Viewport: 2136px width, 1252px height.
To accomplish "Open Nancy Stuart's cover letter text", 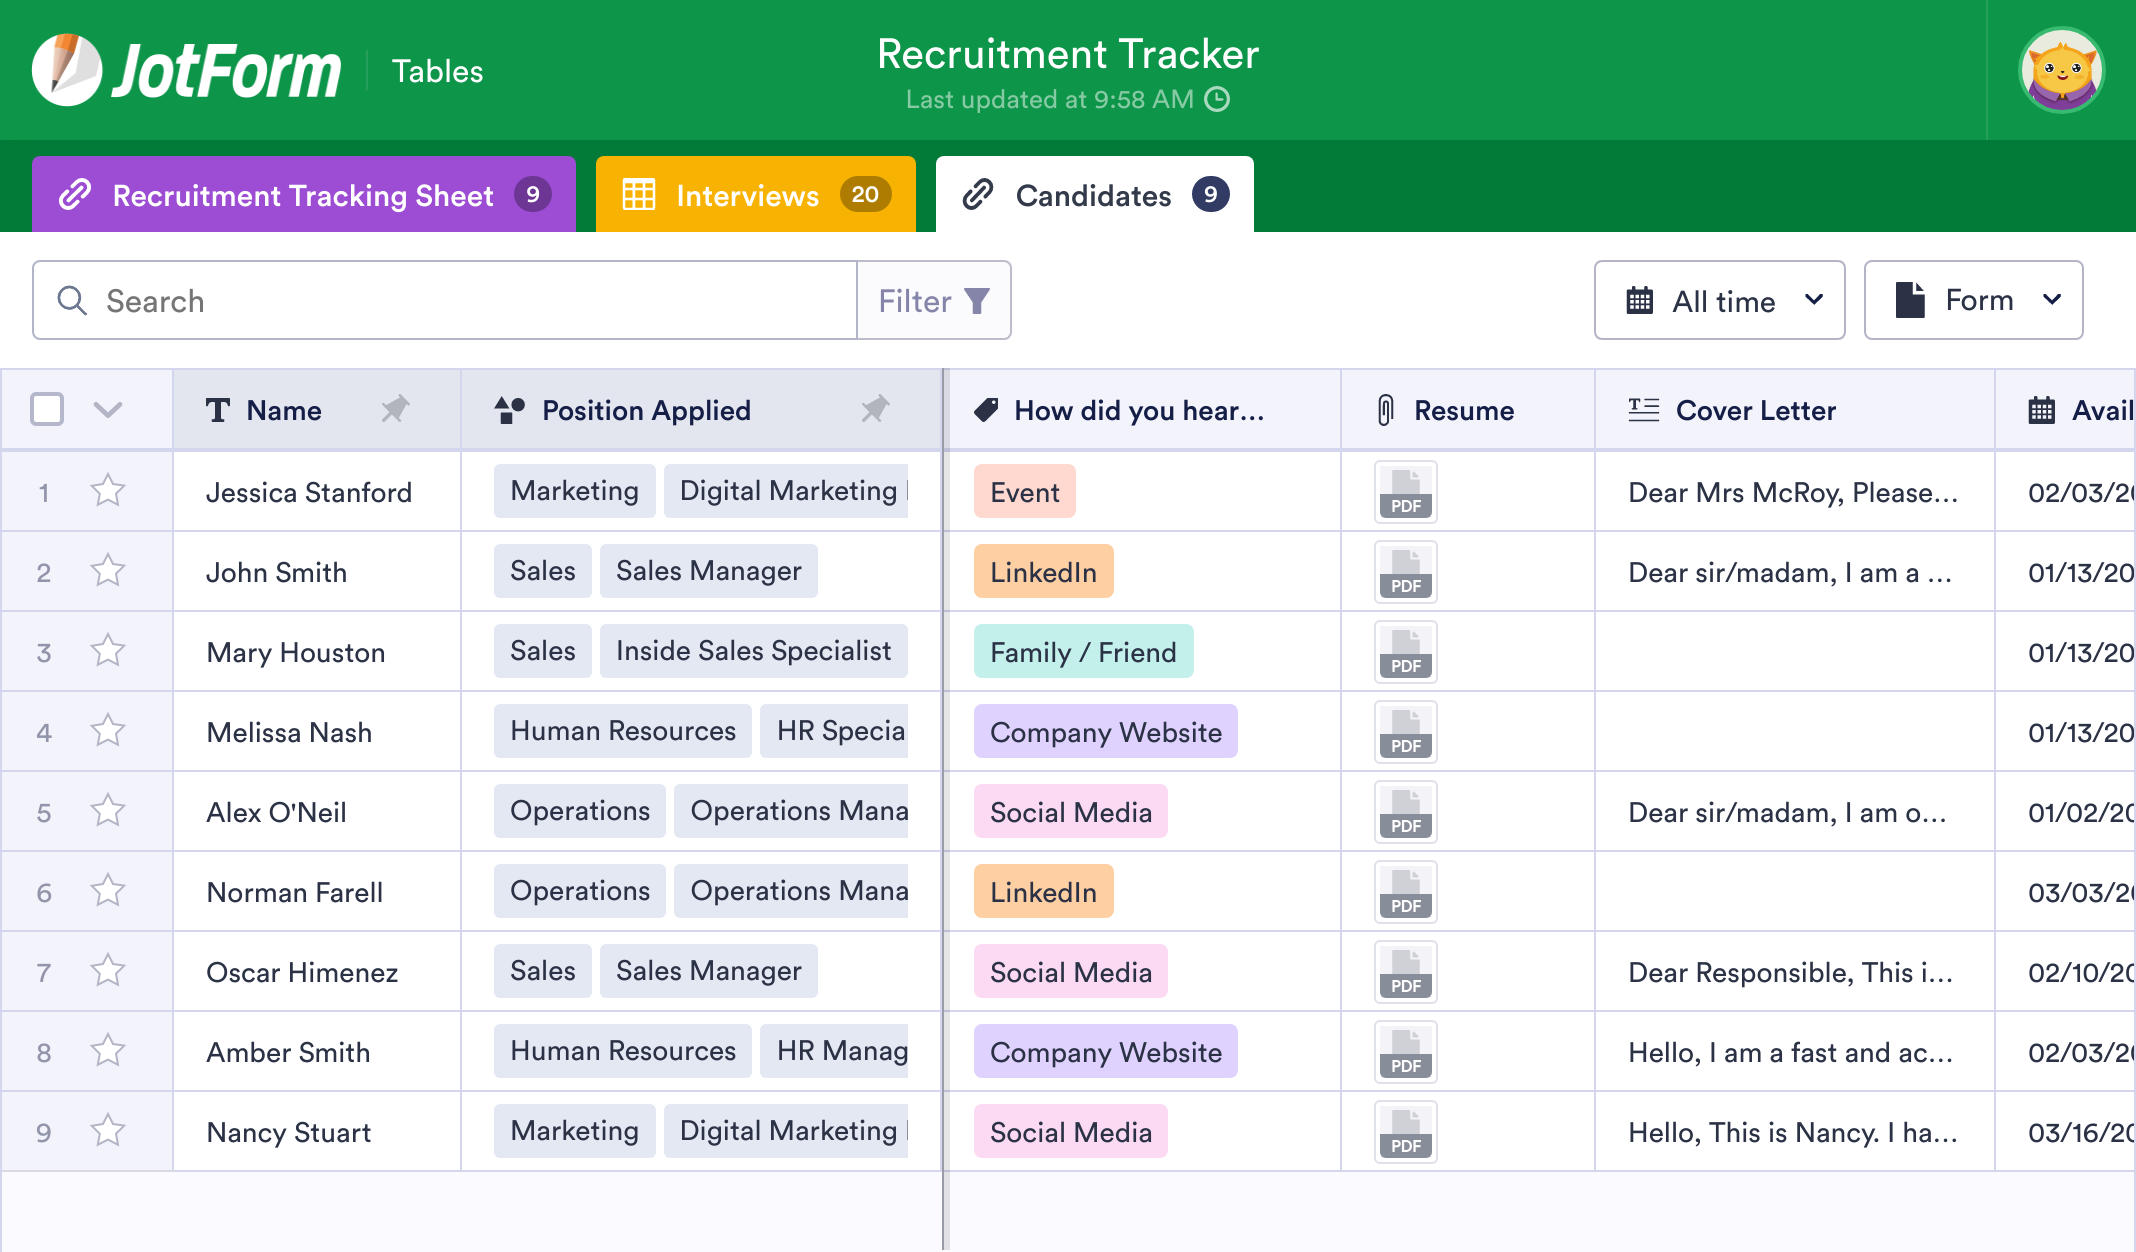I will point(1792,1132).
